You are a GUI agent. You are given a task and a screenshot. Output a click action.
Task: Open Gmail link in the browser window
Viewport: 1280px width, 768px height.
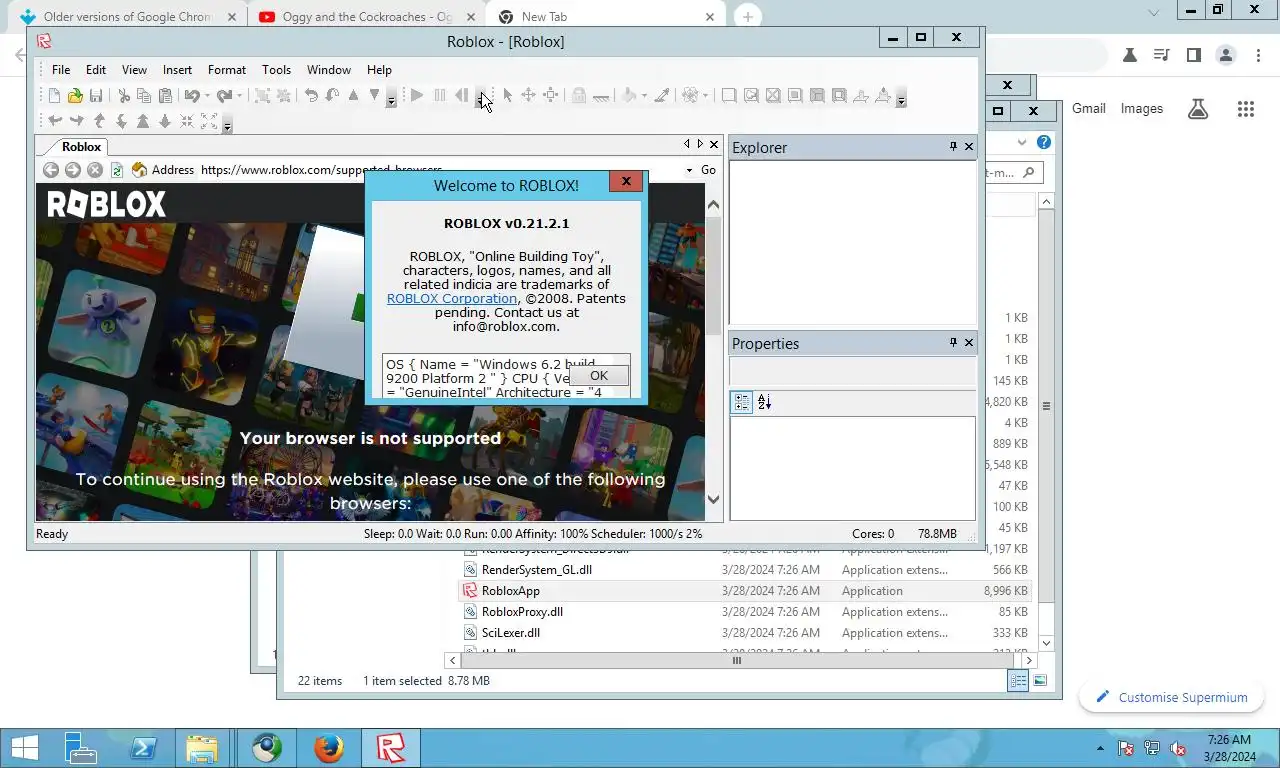(x=1089, y=108)
